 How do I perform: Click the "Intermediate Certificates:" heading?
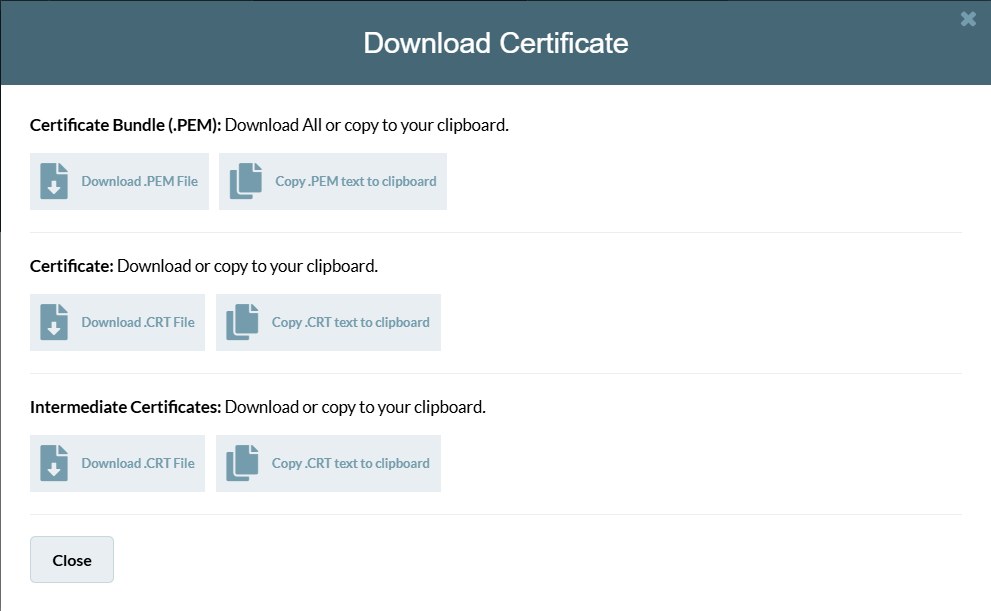pyautogui.click(x=125, y=408)
